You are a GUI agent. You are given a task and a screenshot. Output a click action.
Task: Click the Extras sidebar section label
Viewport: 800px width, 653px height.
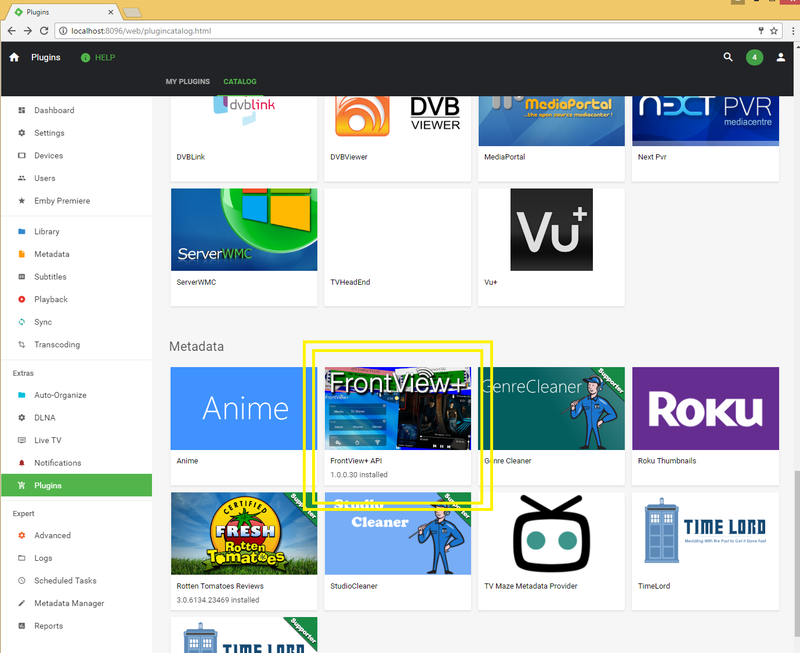coord(23,373)
